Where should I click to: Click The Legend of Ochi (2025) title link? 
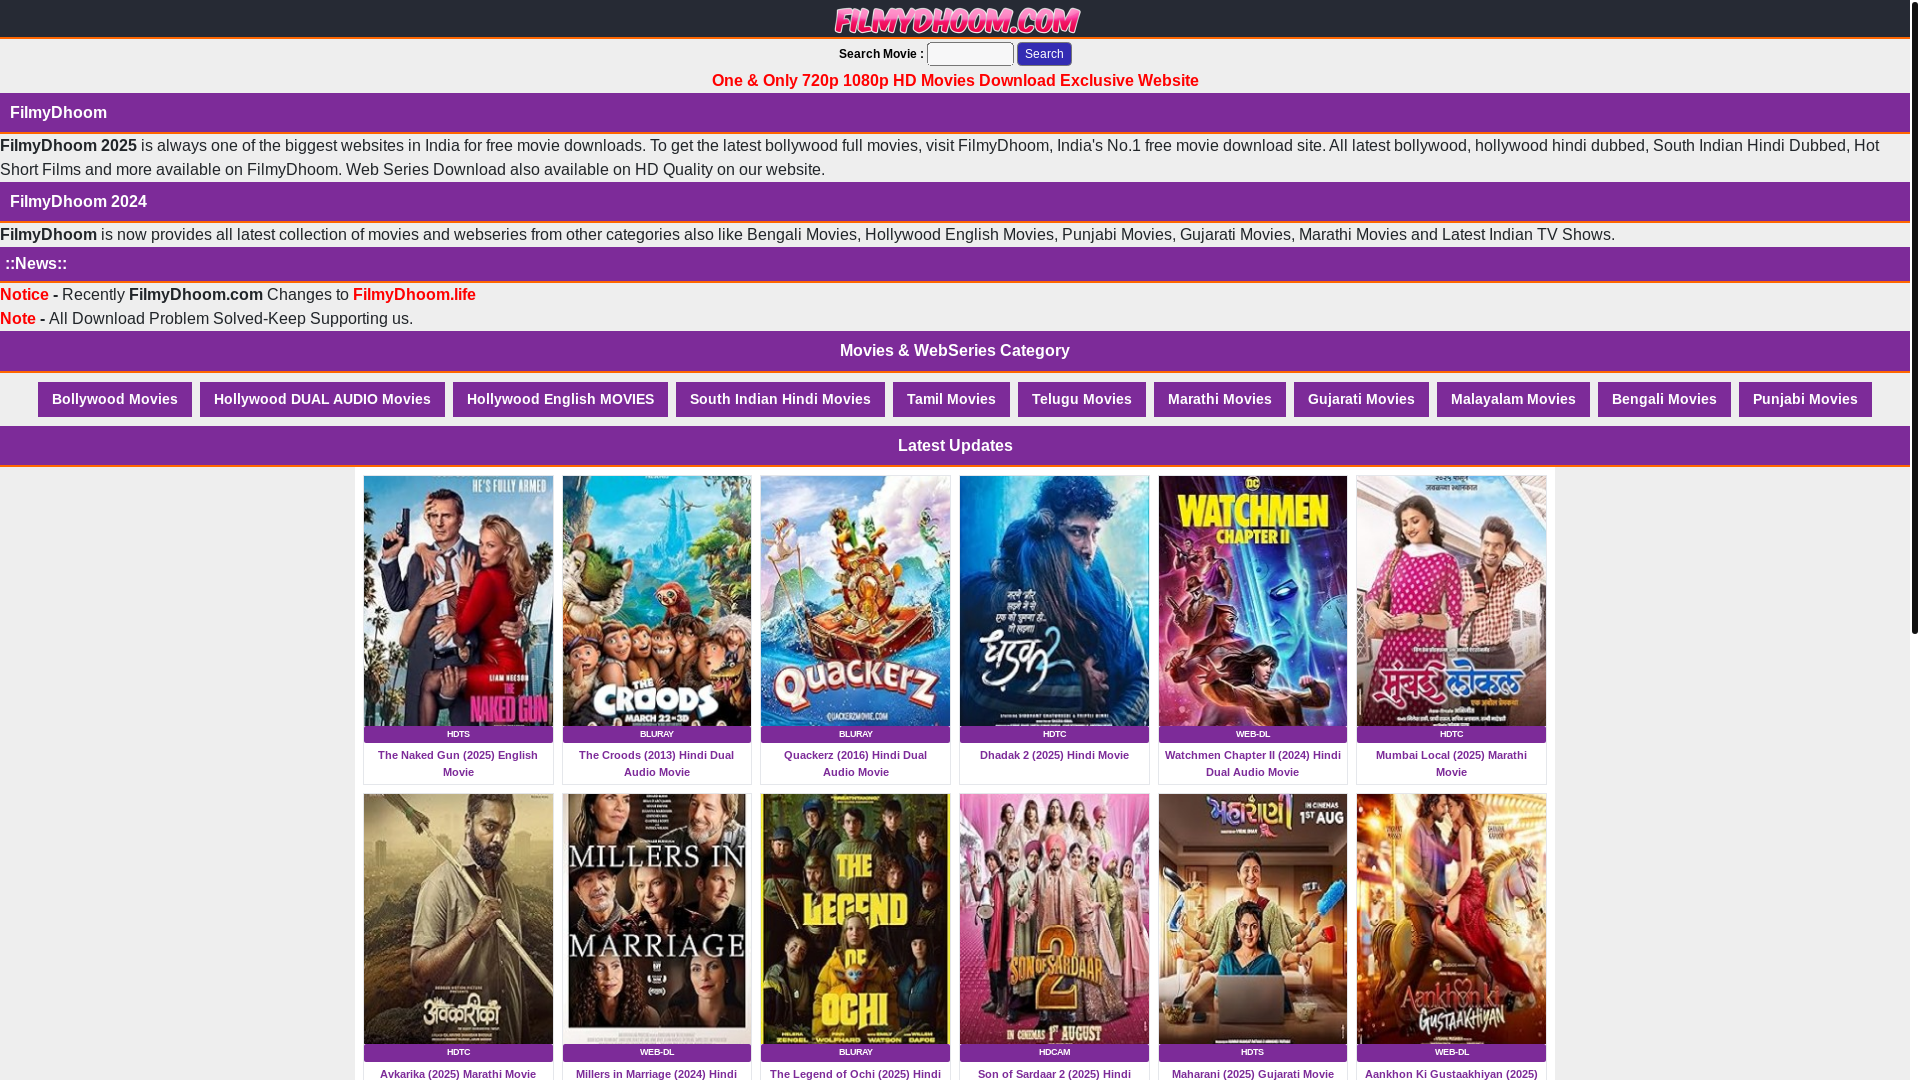[x=855, y=1073]
